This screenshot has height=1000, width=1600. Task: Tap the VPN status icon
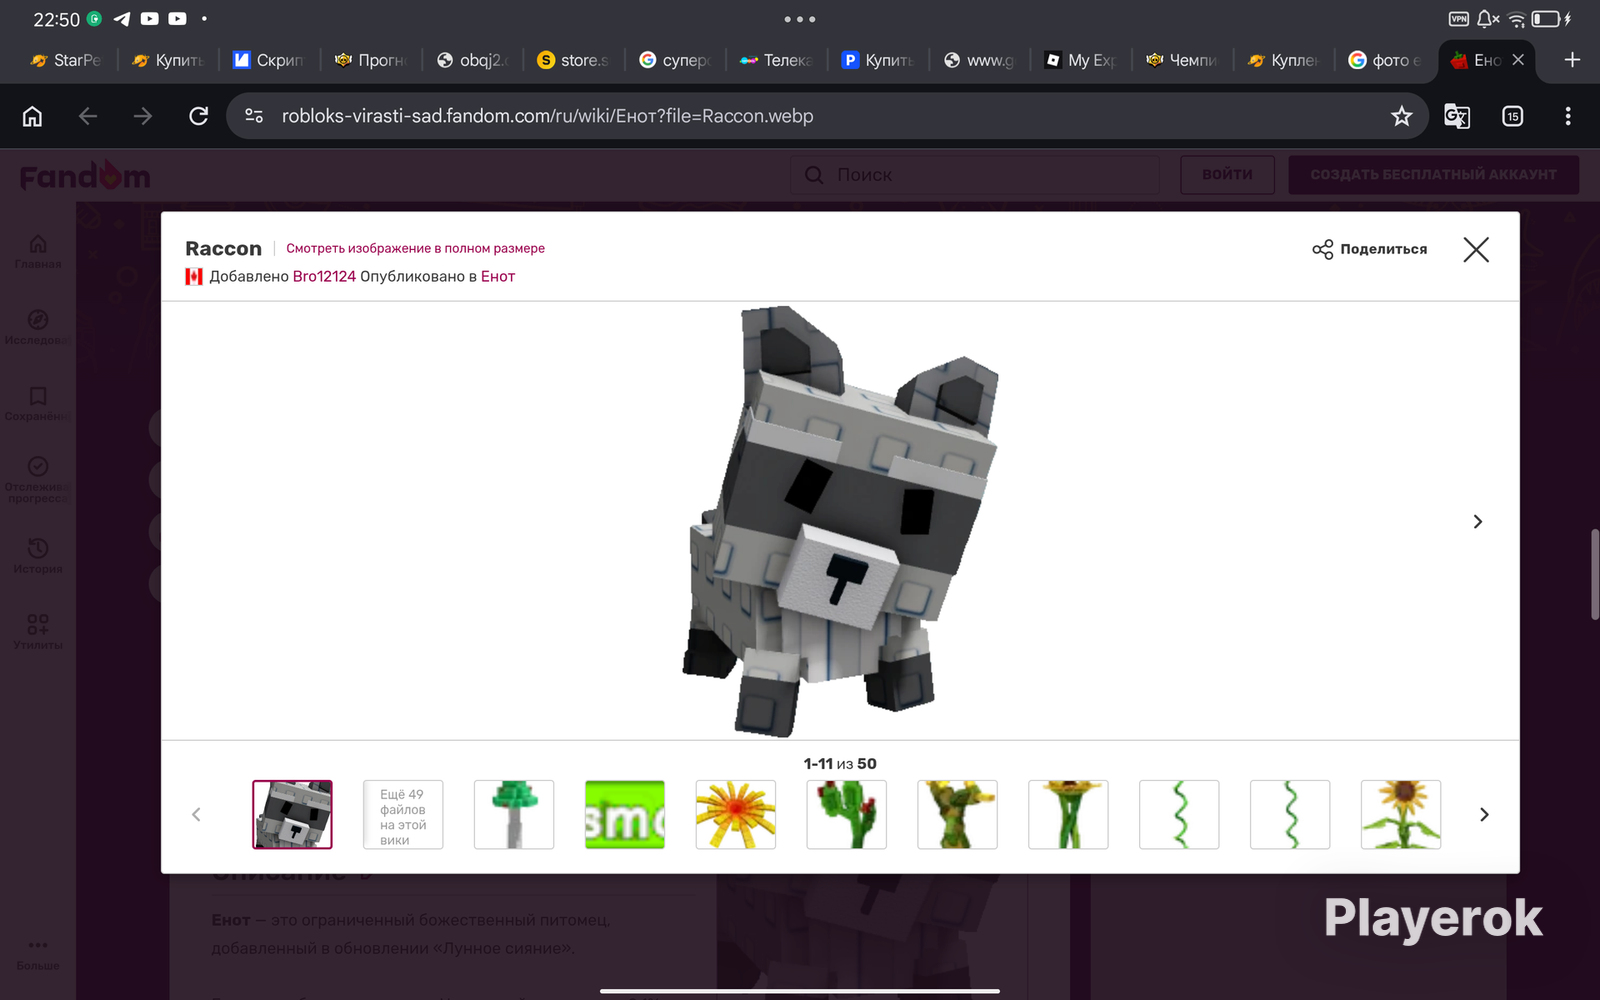tap(1459, 19)
